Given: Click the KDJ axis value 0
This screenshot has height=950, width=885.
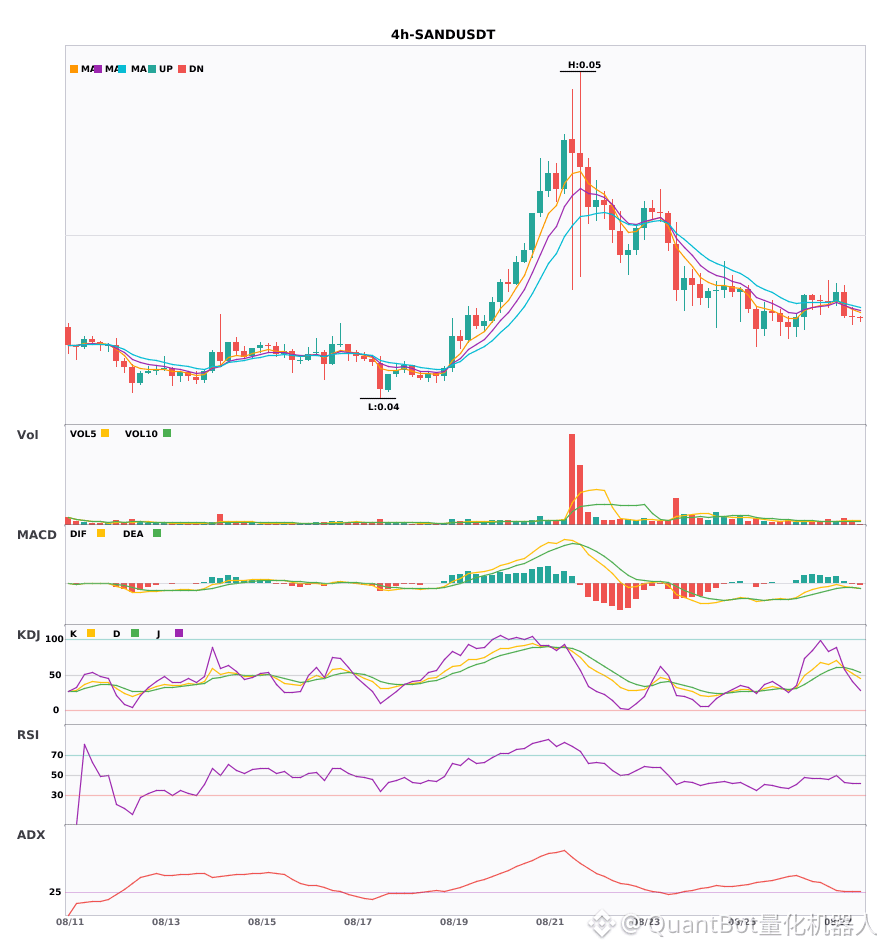Looking at the screenshot, I should (x=56, y=710).
